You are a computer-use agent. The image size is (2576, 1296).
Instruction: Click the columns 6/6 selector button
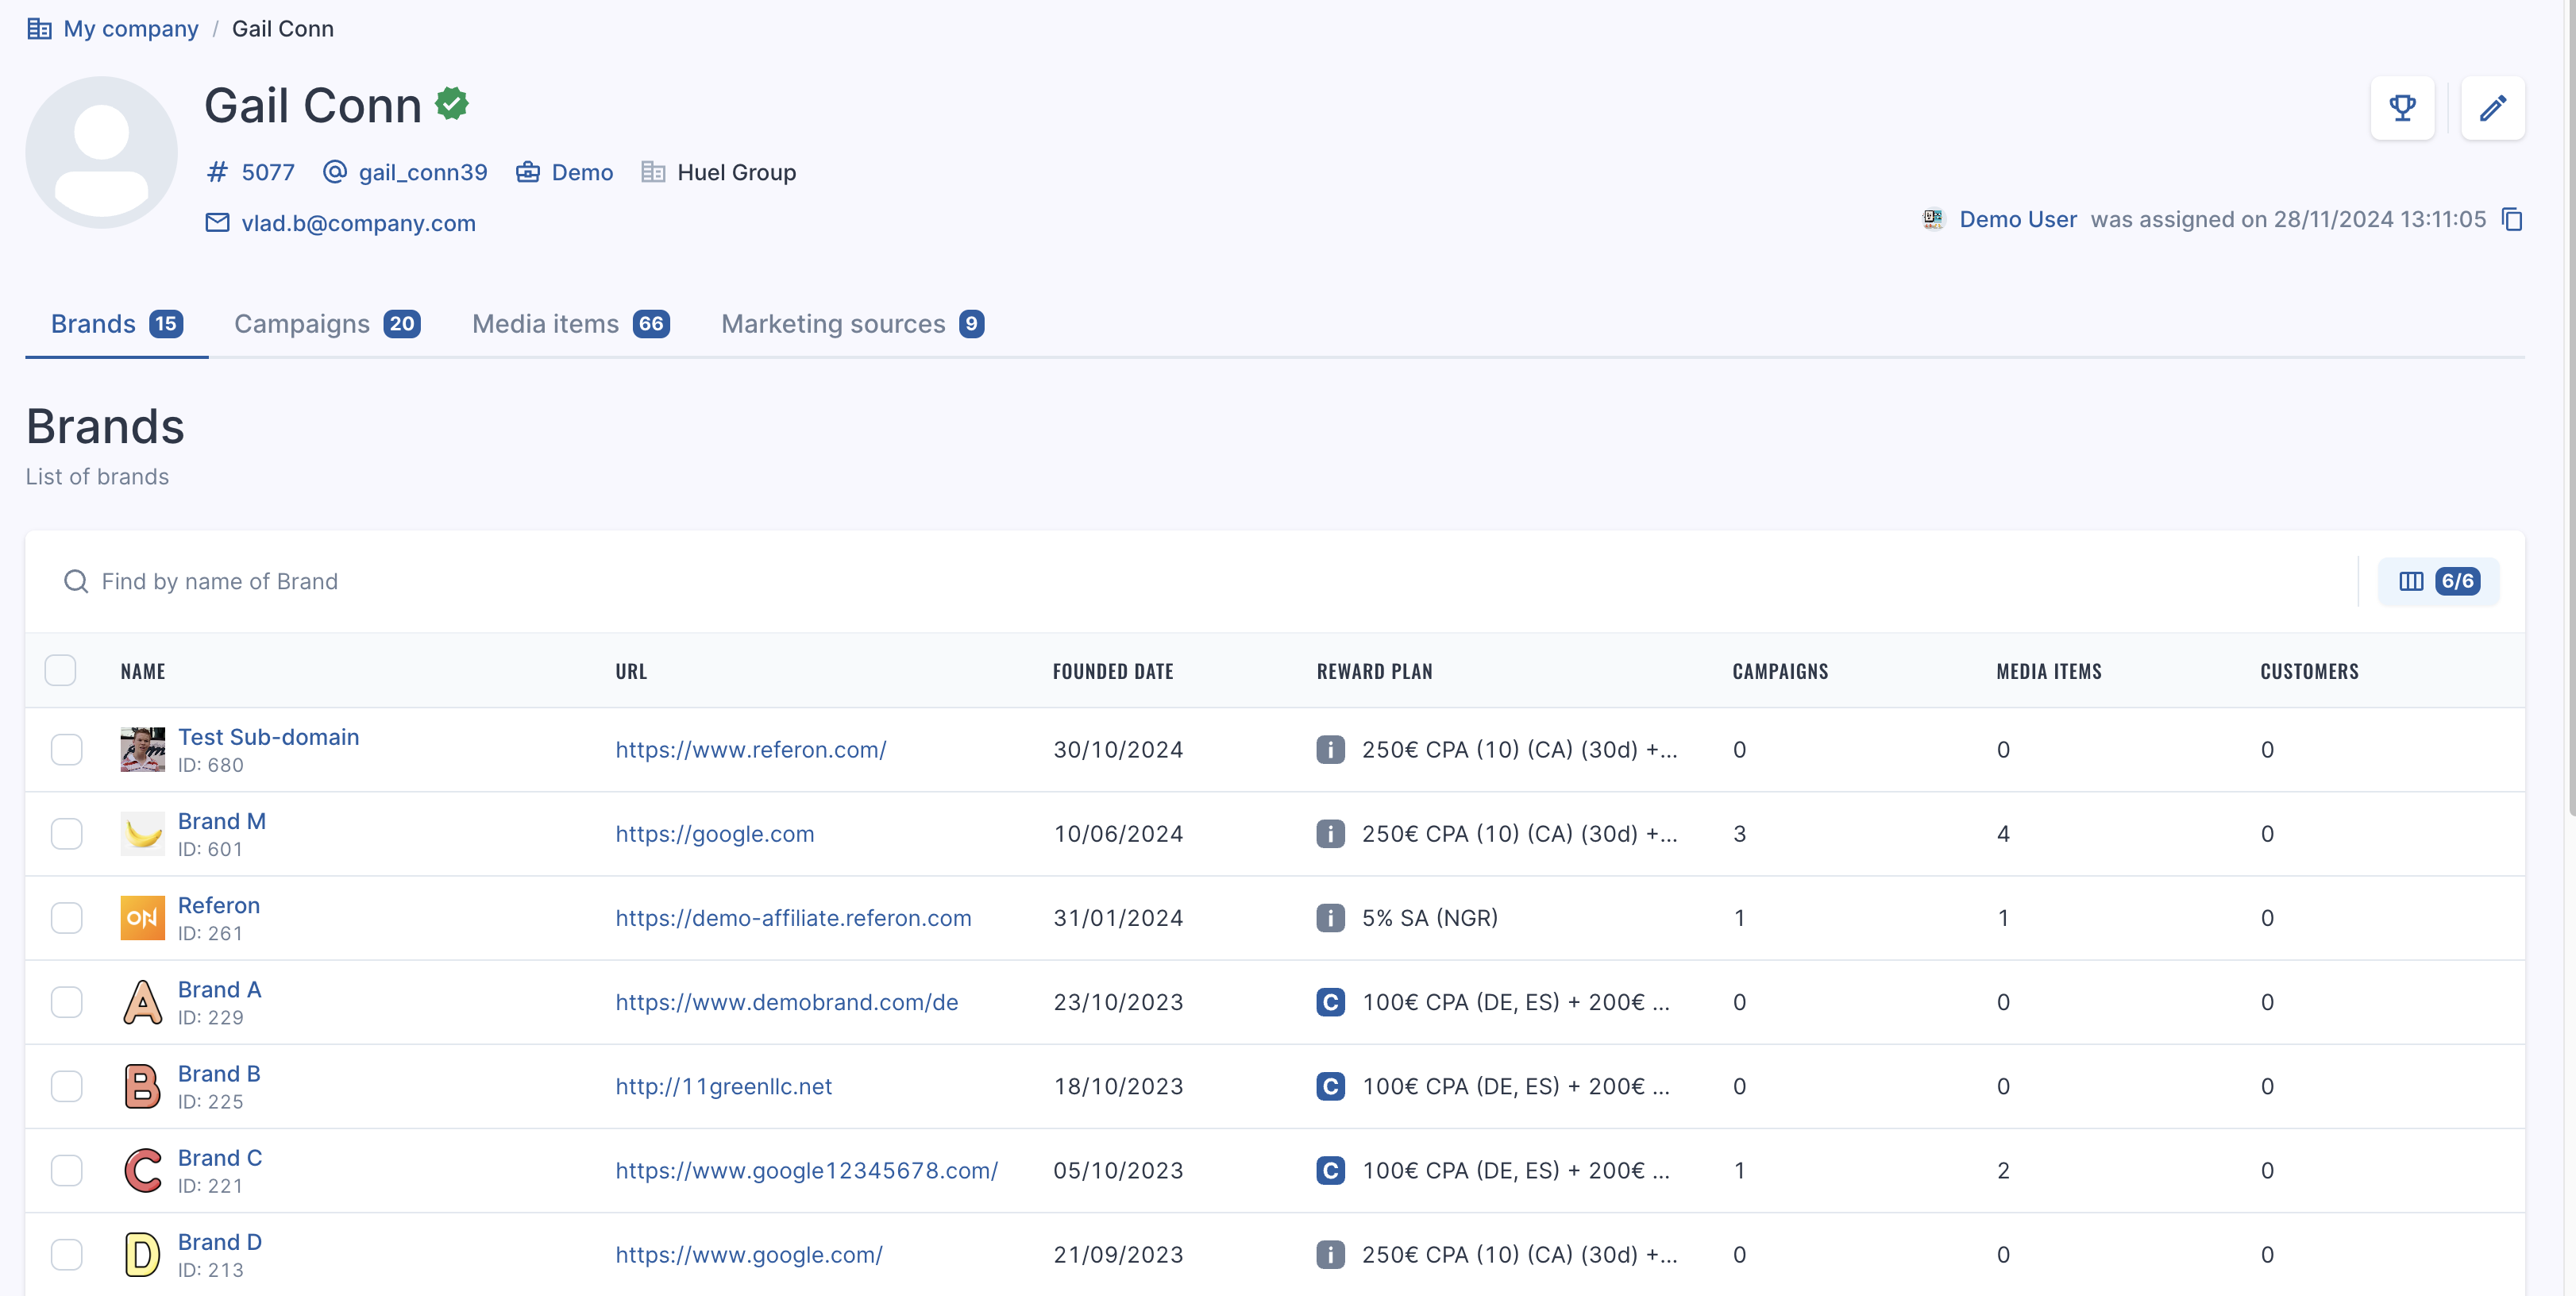click(x=2438, y=581)
